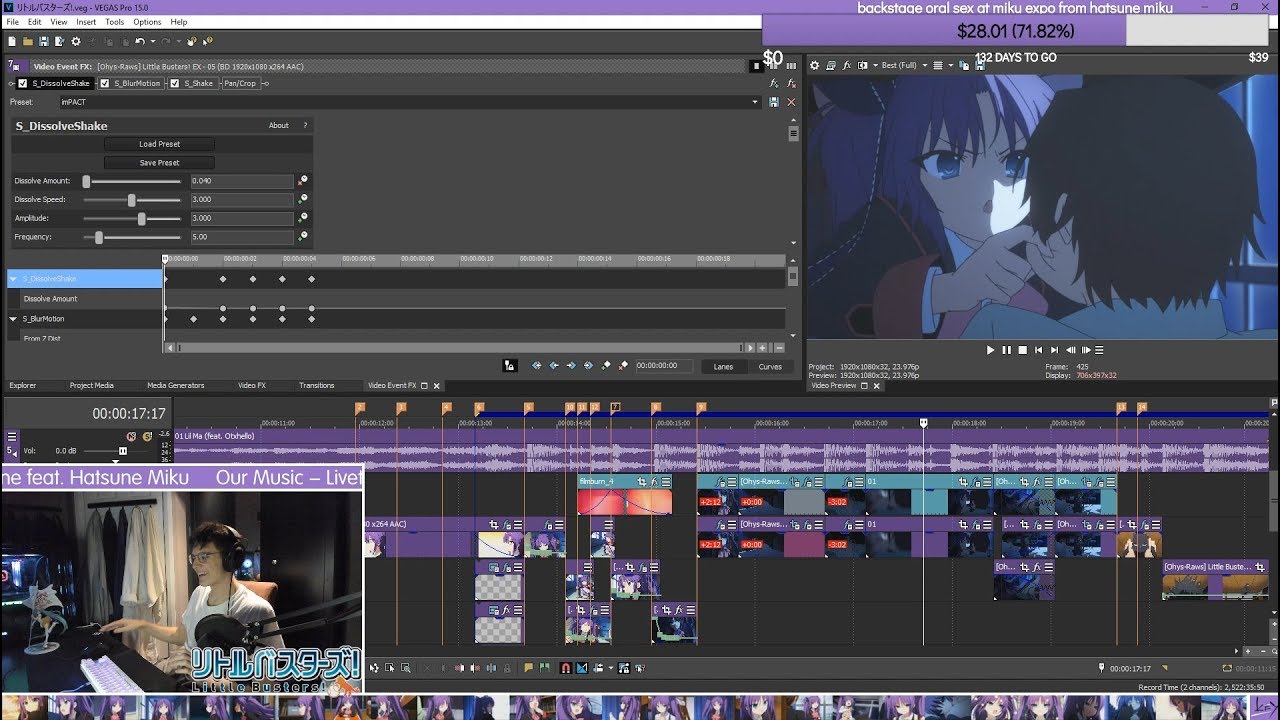Toggle the S_Shake effect checkbox
Viewport: 1280px width, 720px height.
point(175,83)
